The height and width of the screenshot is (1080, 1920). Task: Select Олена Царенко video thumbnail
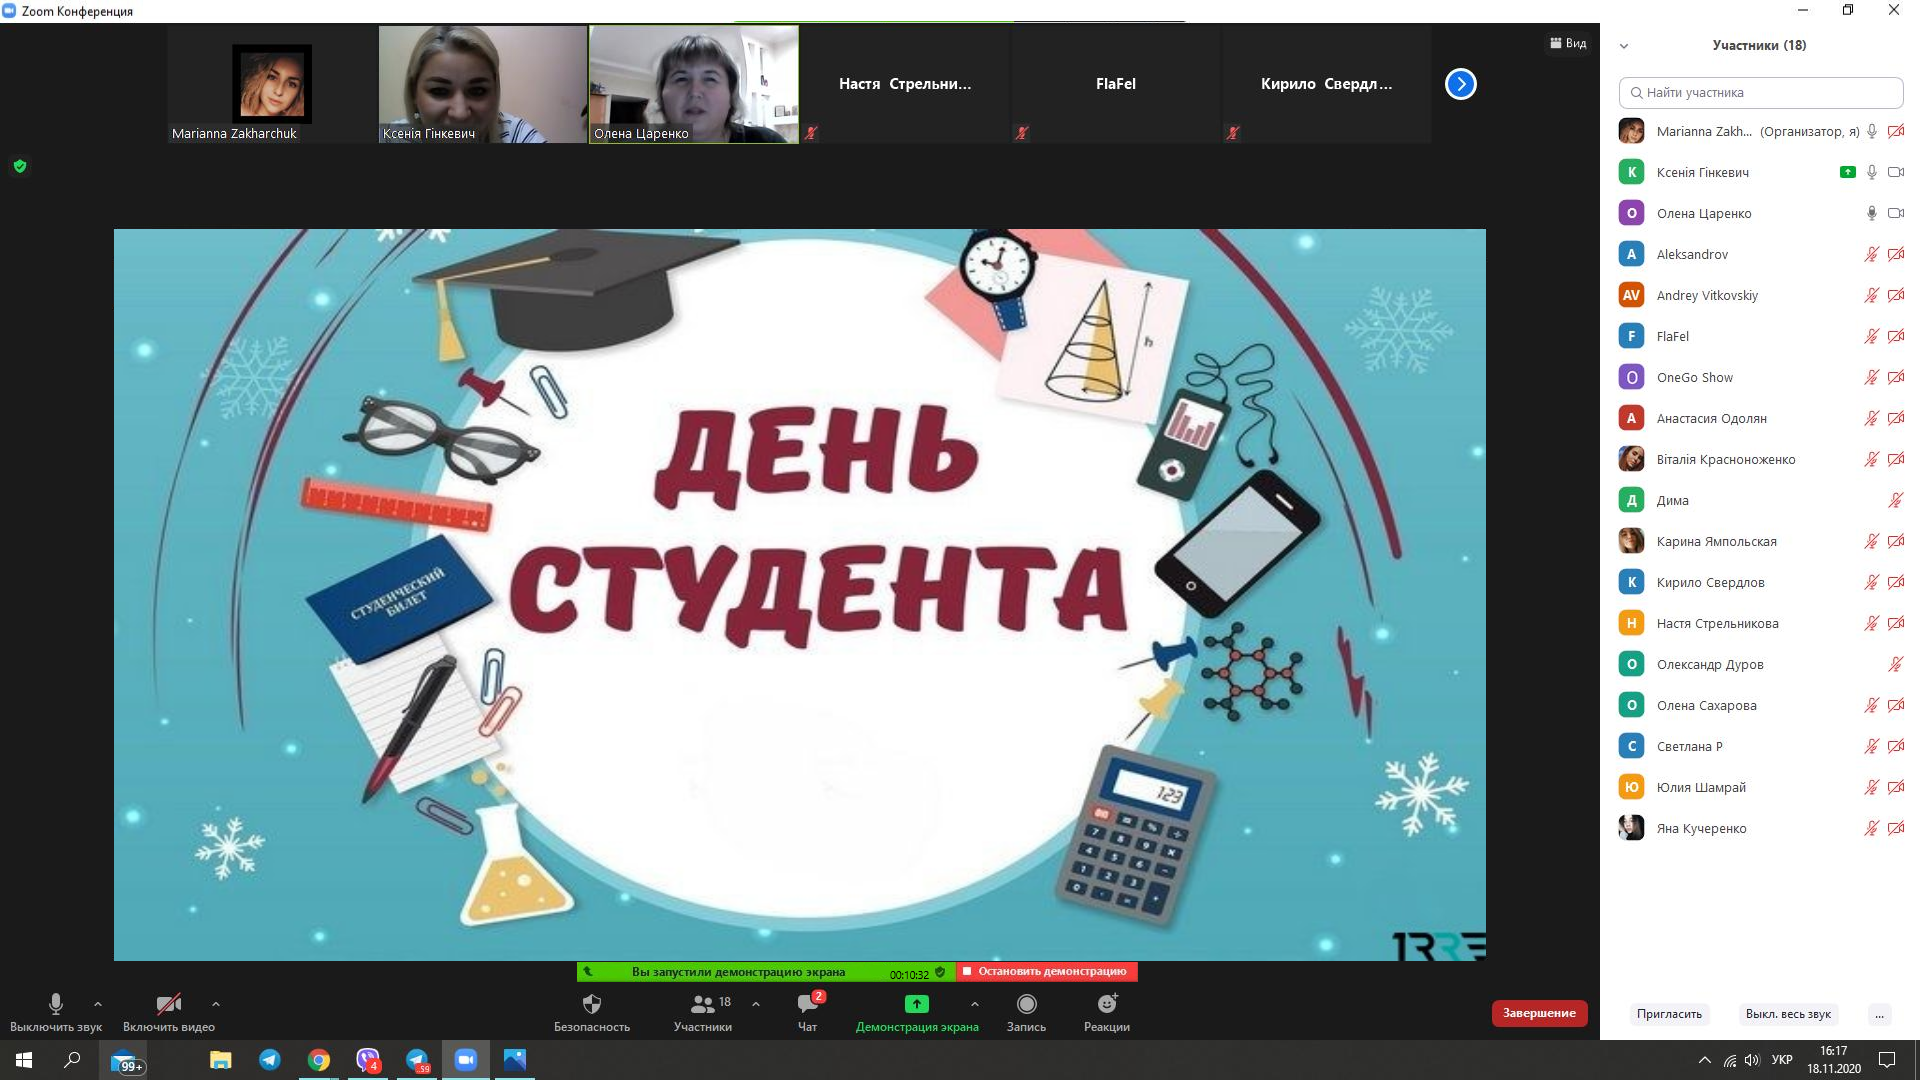point(693,84)
